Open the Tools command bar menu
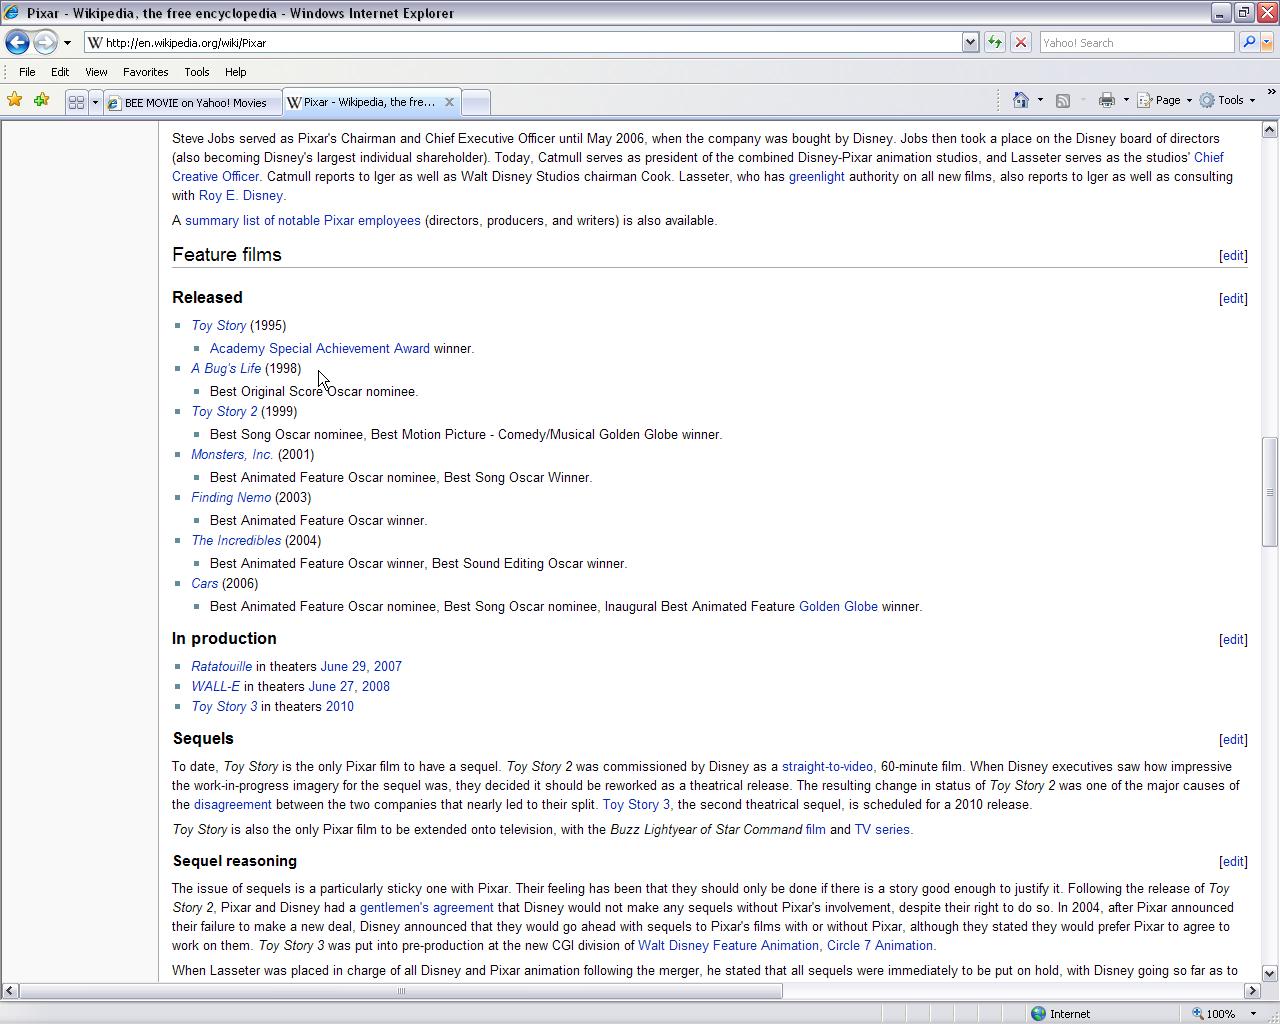 1227,100
